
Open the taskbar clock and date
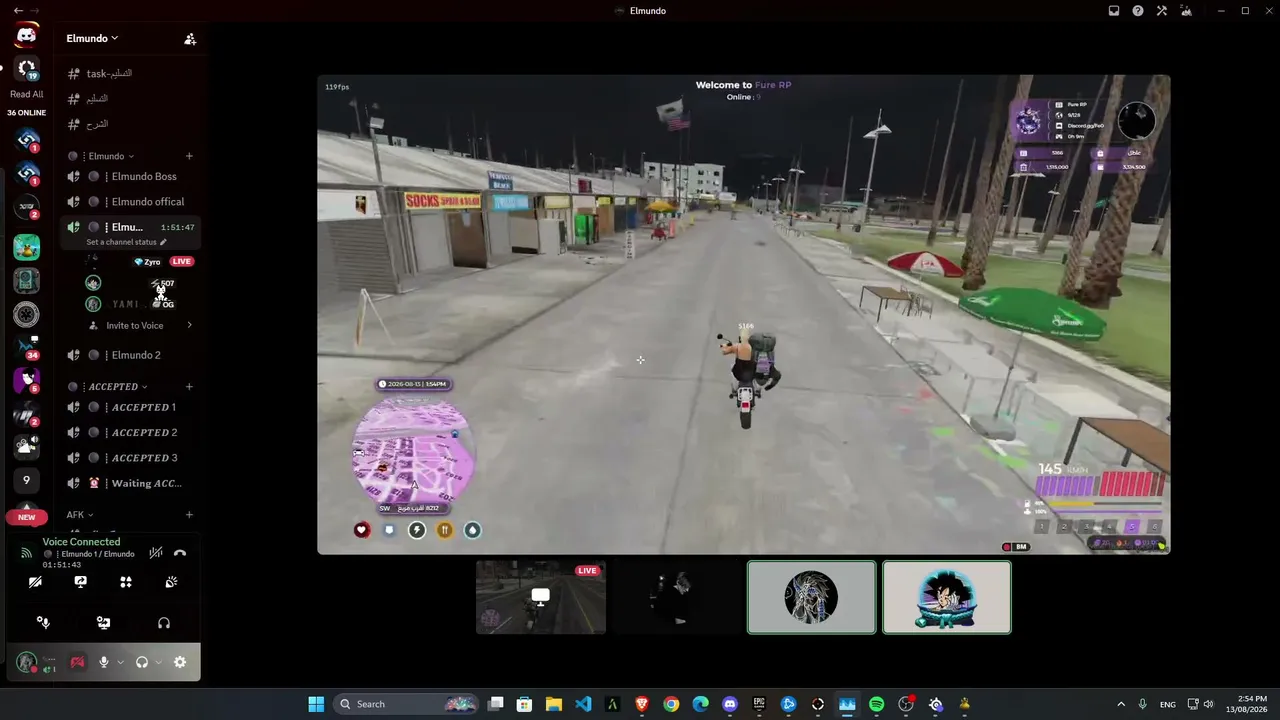click(1249, 704)
